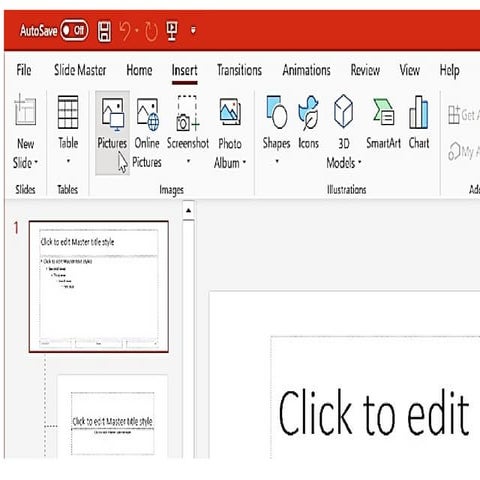The width and height of the screenshot is (480, 480).
Task: Open the Review tab
Action: click(365, 70)
